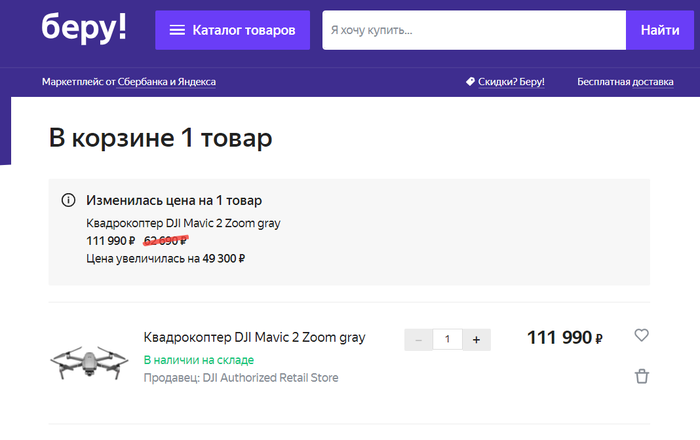Remove item using trash icon

[x=642, y=376]
